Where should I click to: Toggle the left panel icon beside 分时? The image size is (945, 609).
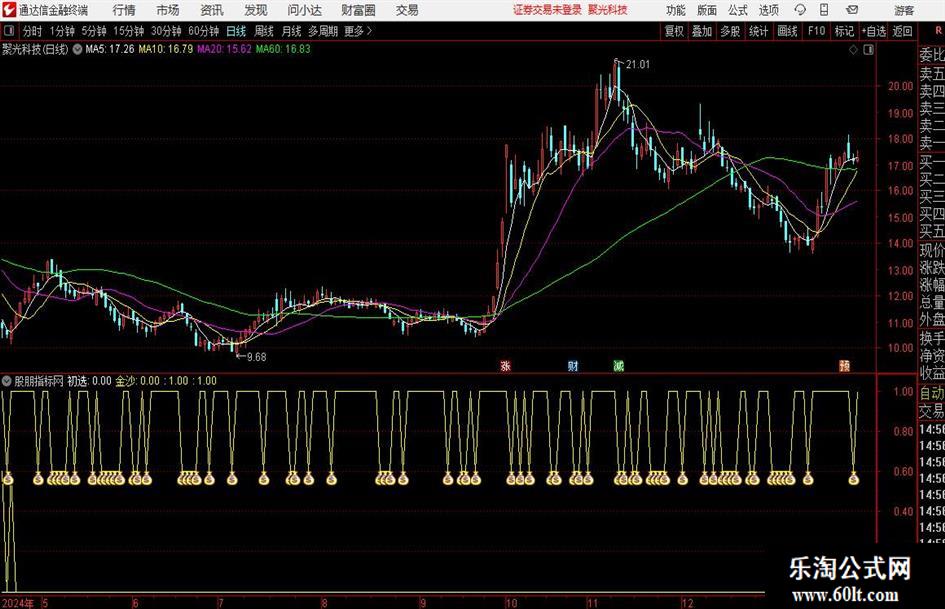tap(8, 31)
